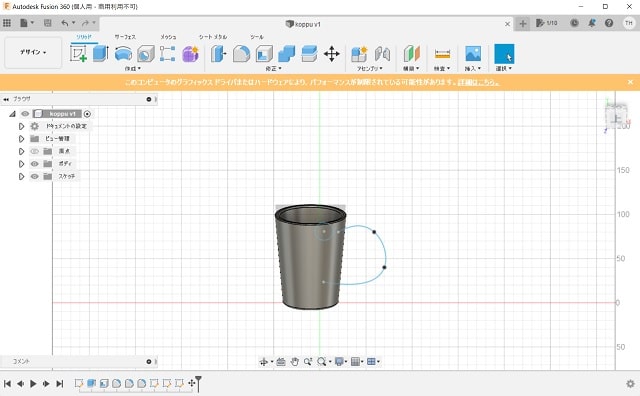Expand the Origin folder node
This screenshot has height=396, width=640.
[21, 151]
